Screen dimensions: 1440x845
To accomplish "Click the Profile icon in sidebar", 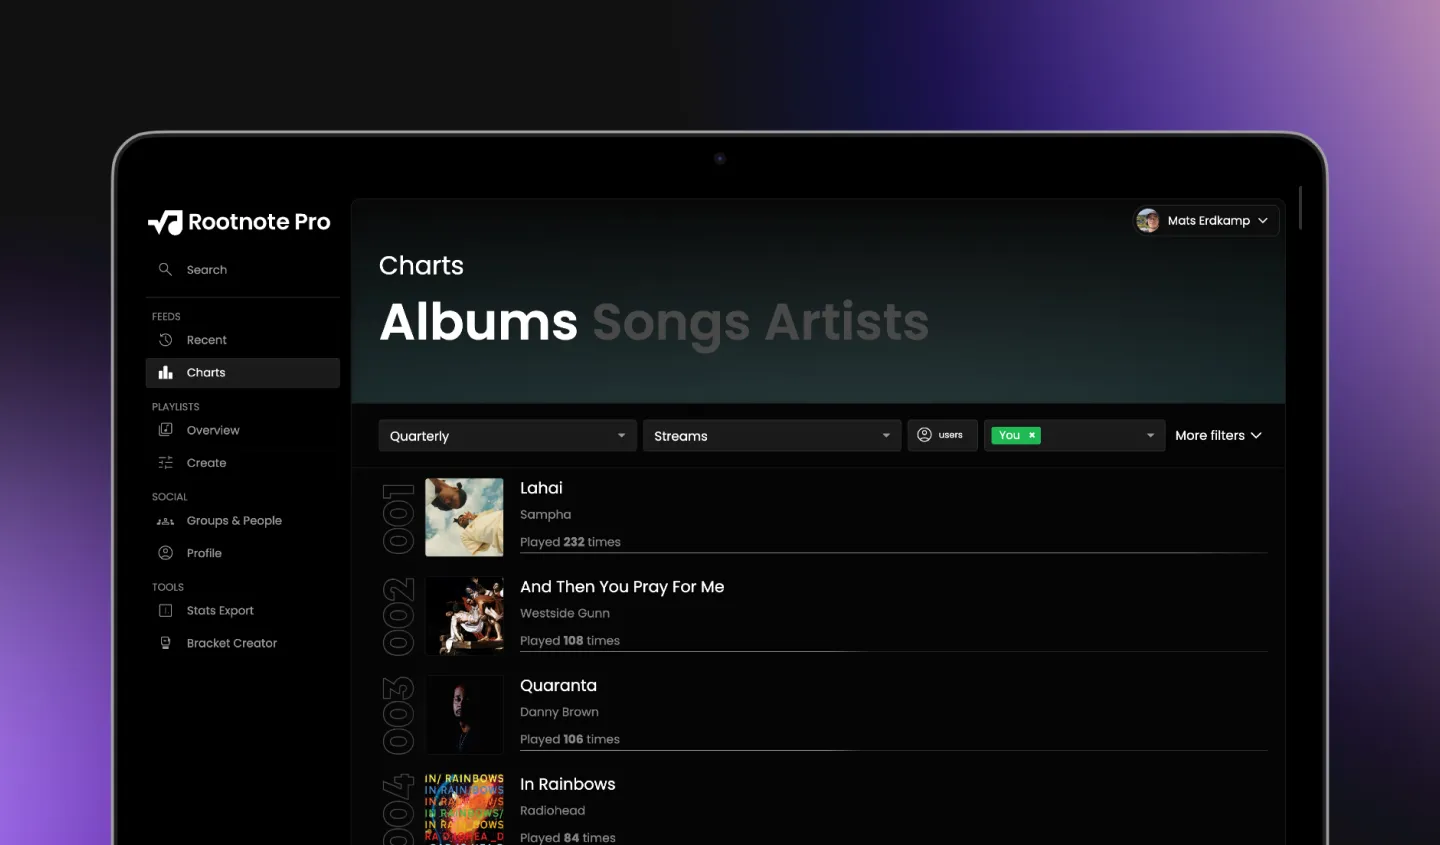I will [x=166, y=553].
